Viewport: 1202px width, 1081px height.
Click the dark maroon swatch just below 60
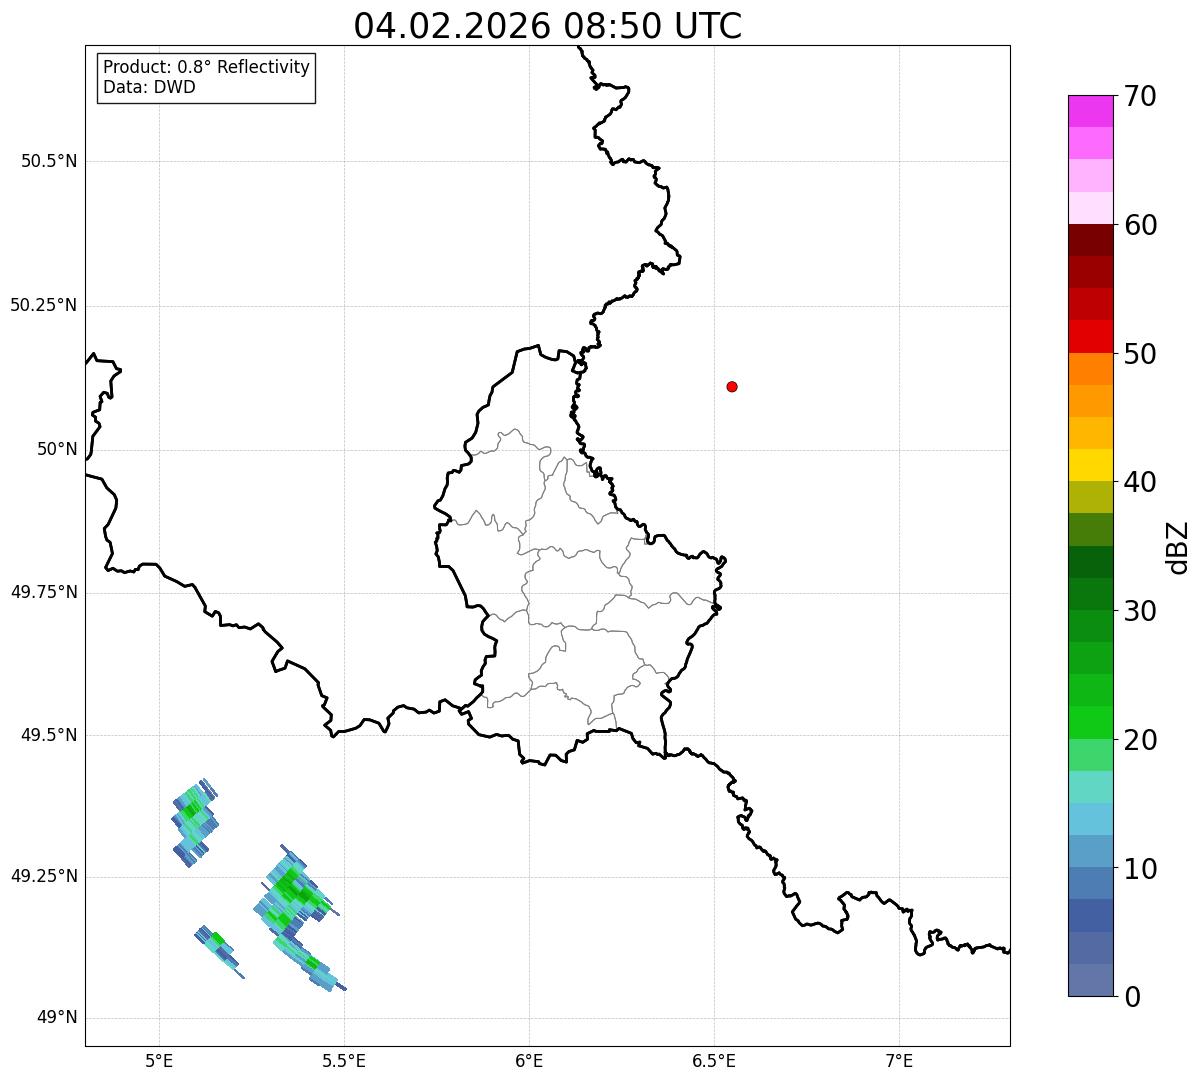[1090, 240]
